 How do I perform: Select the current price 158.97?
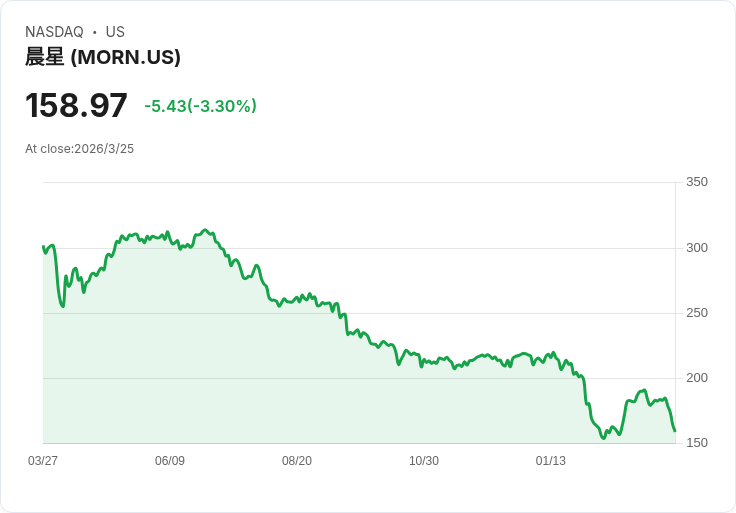[76, 105]
